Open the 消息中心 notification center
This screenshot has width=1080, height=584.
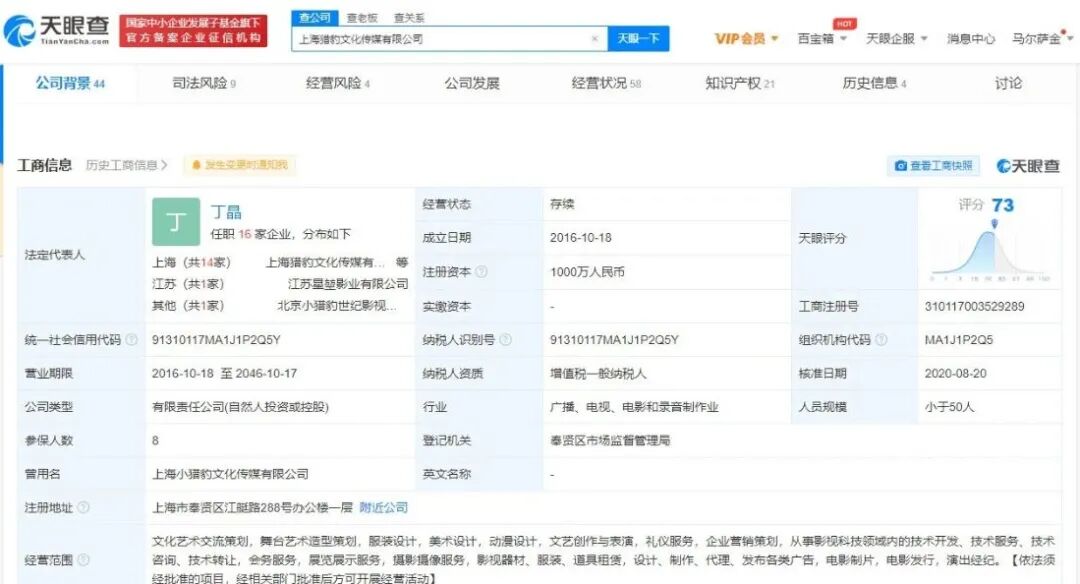pos(969,37)
